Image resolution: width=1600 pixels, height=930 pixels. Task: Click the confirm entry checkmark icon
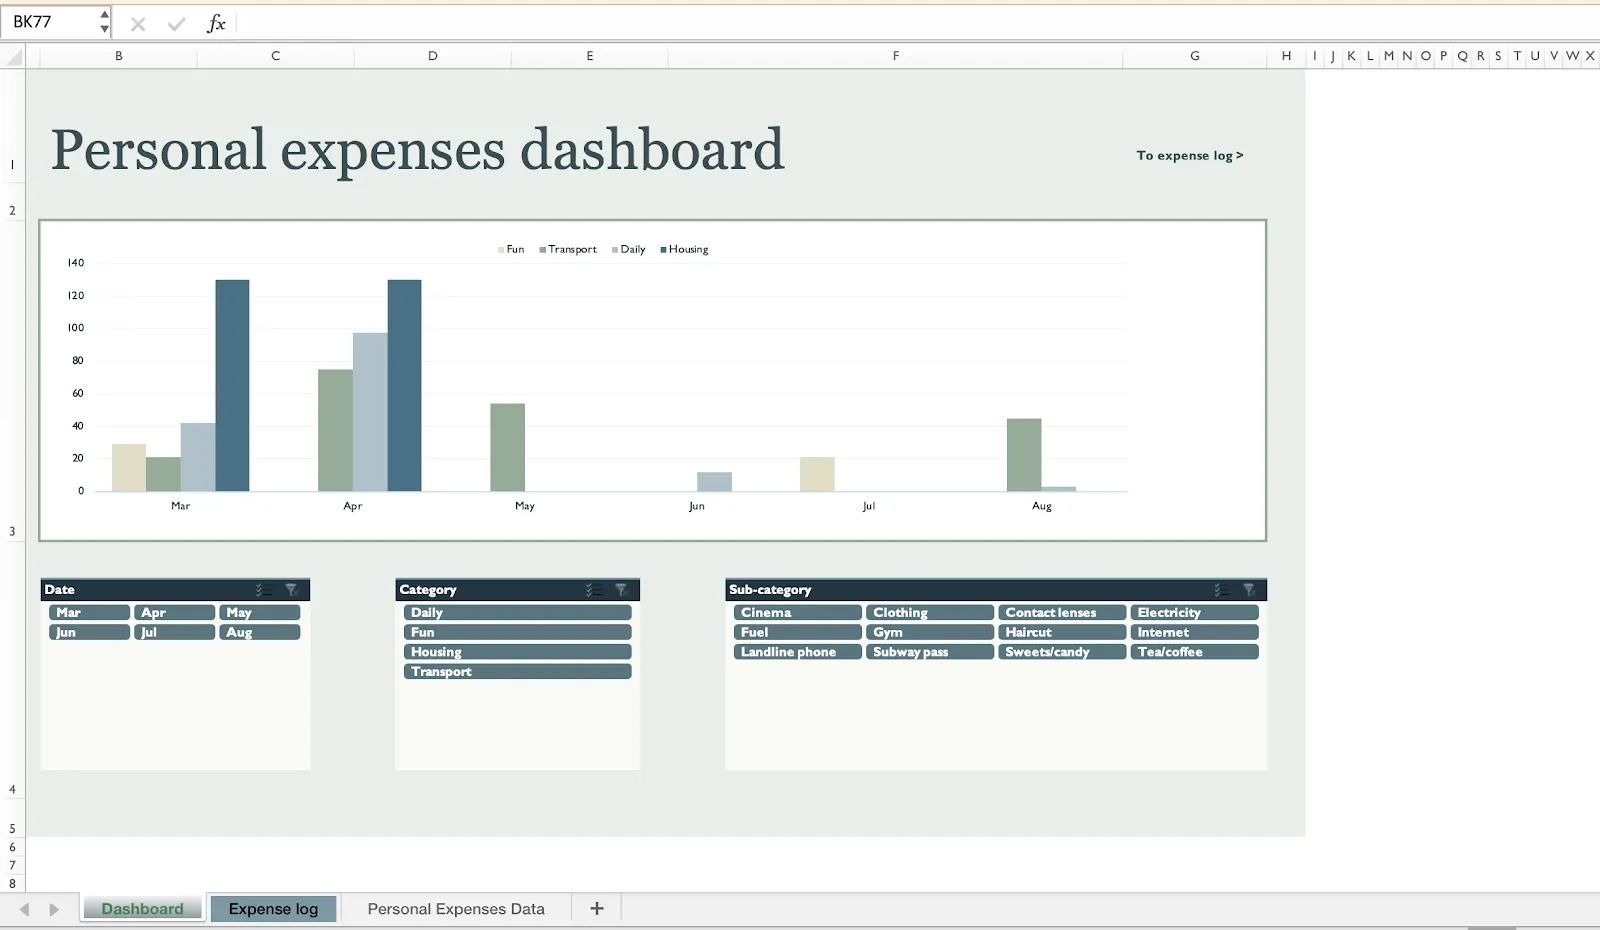pos(177,24)
